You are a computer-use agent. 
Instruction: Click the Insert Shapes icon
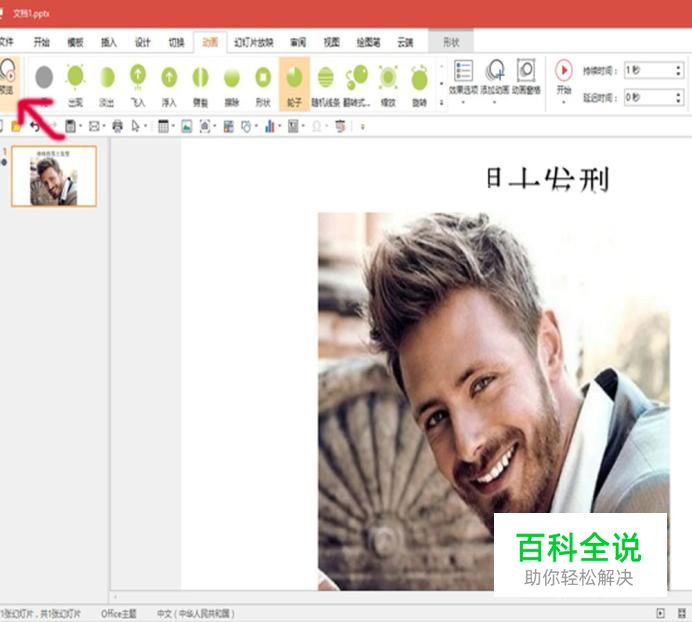coord(246,127)
